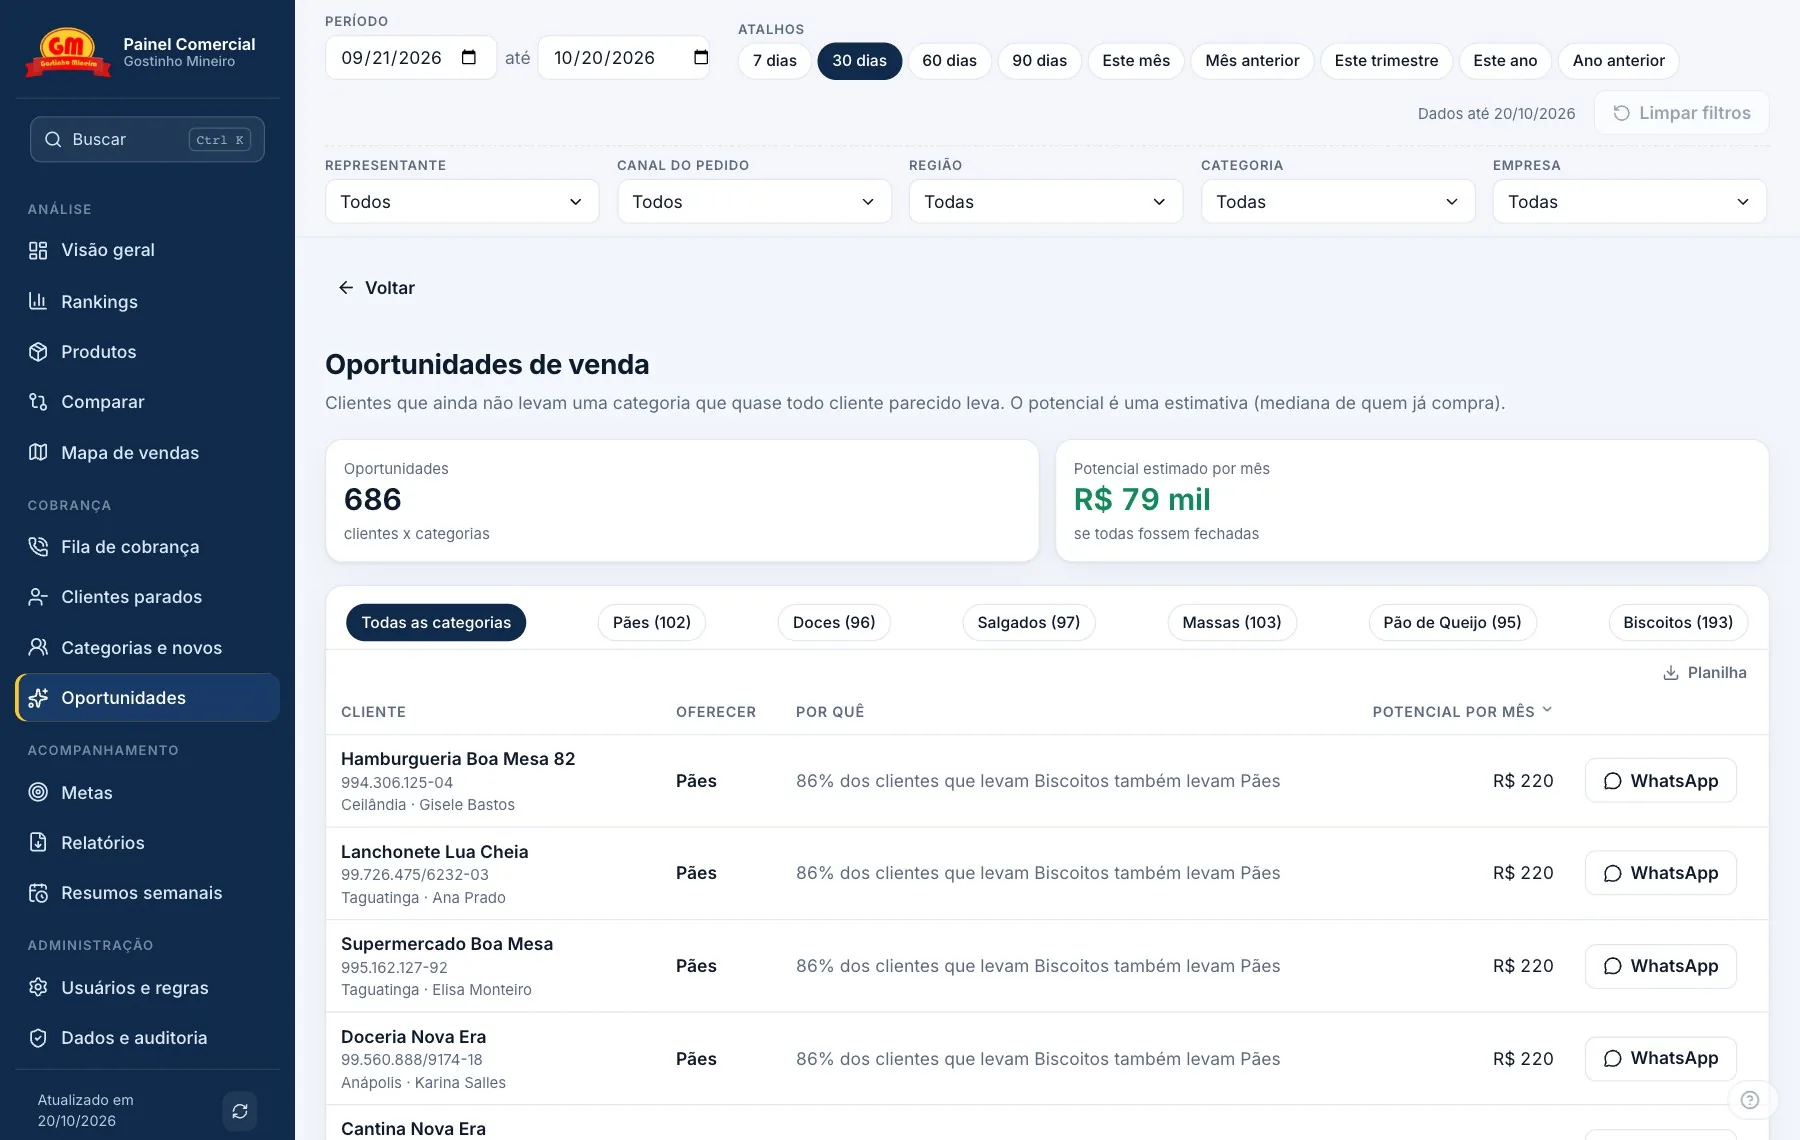The image size is (1800, 1140).
Task: Open Visão geral from sidebar
Action: (x=147, y=250)
